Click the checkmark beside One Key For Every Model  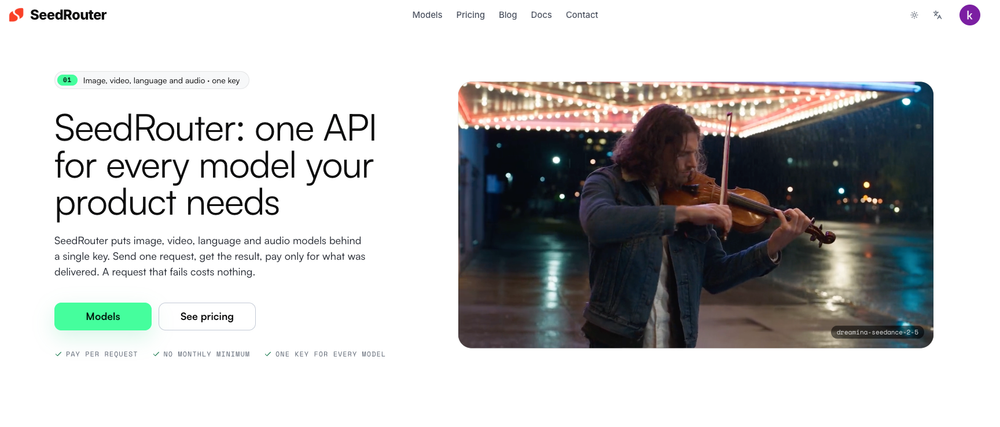click(268, 354)
